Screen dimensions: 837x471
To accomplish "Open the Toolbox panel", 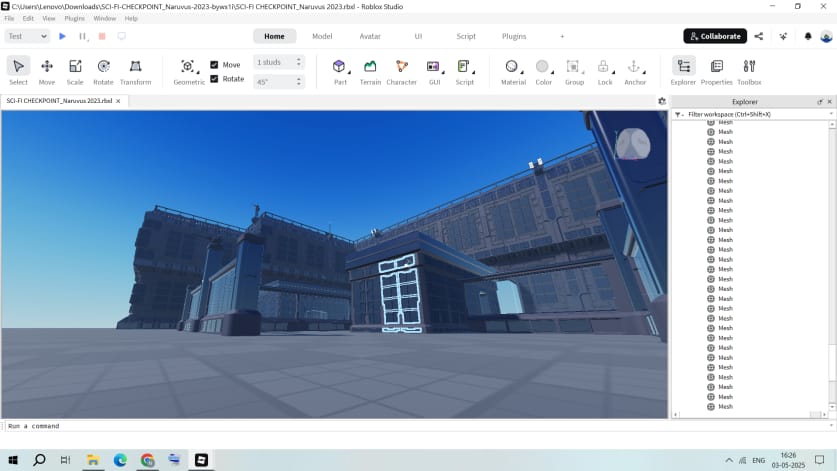I will click(x=749, y=71).
